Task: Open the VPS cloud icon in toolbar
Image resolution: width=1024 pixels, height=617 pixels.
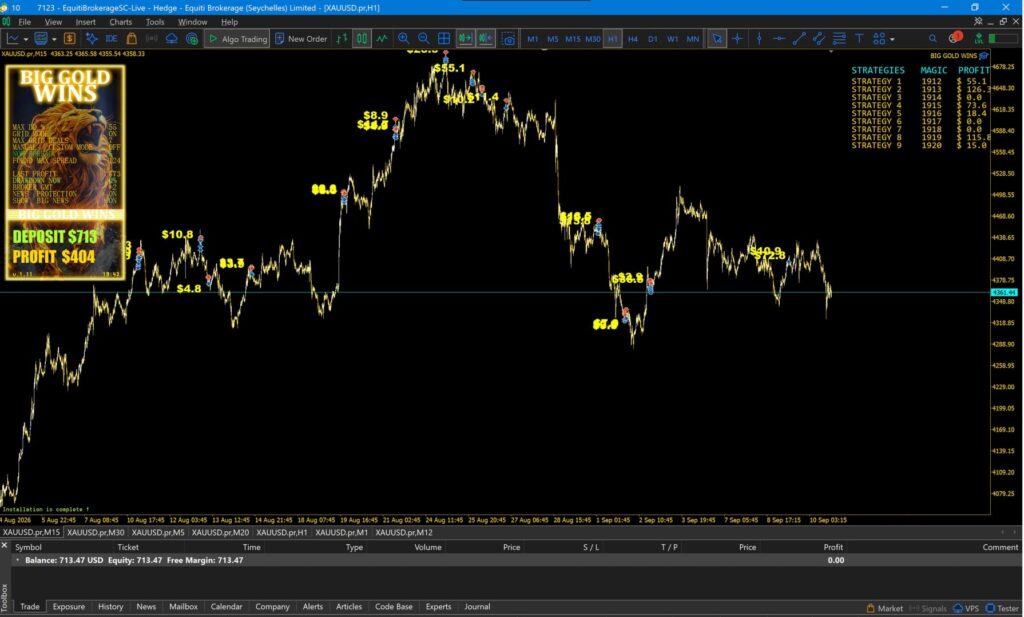Action: pyautogui.click(x=171, y=39)
